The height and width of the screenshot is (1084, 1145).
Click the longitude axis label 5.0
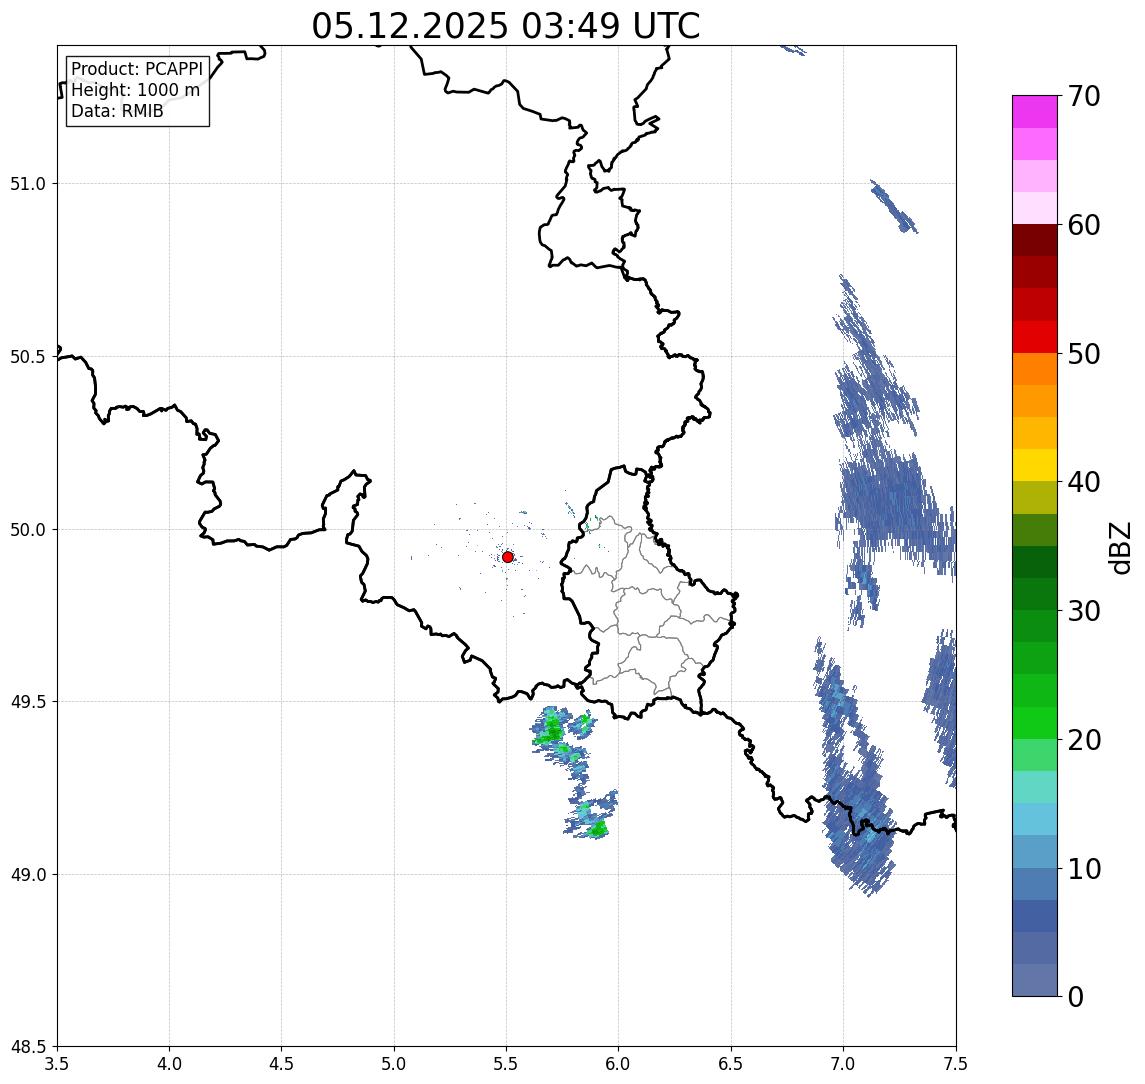[394, 1064]
